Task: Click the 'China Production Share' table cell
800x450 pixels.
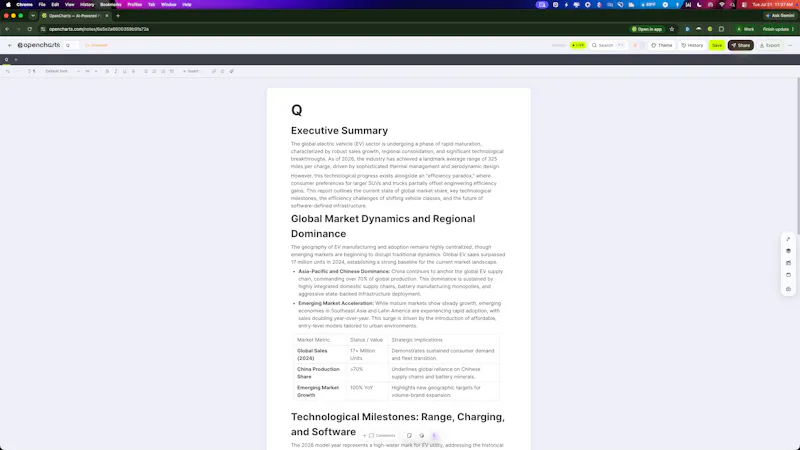Action: pos(319,373)
